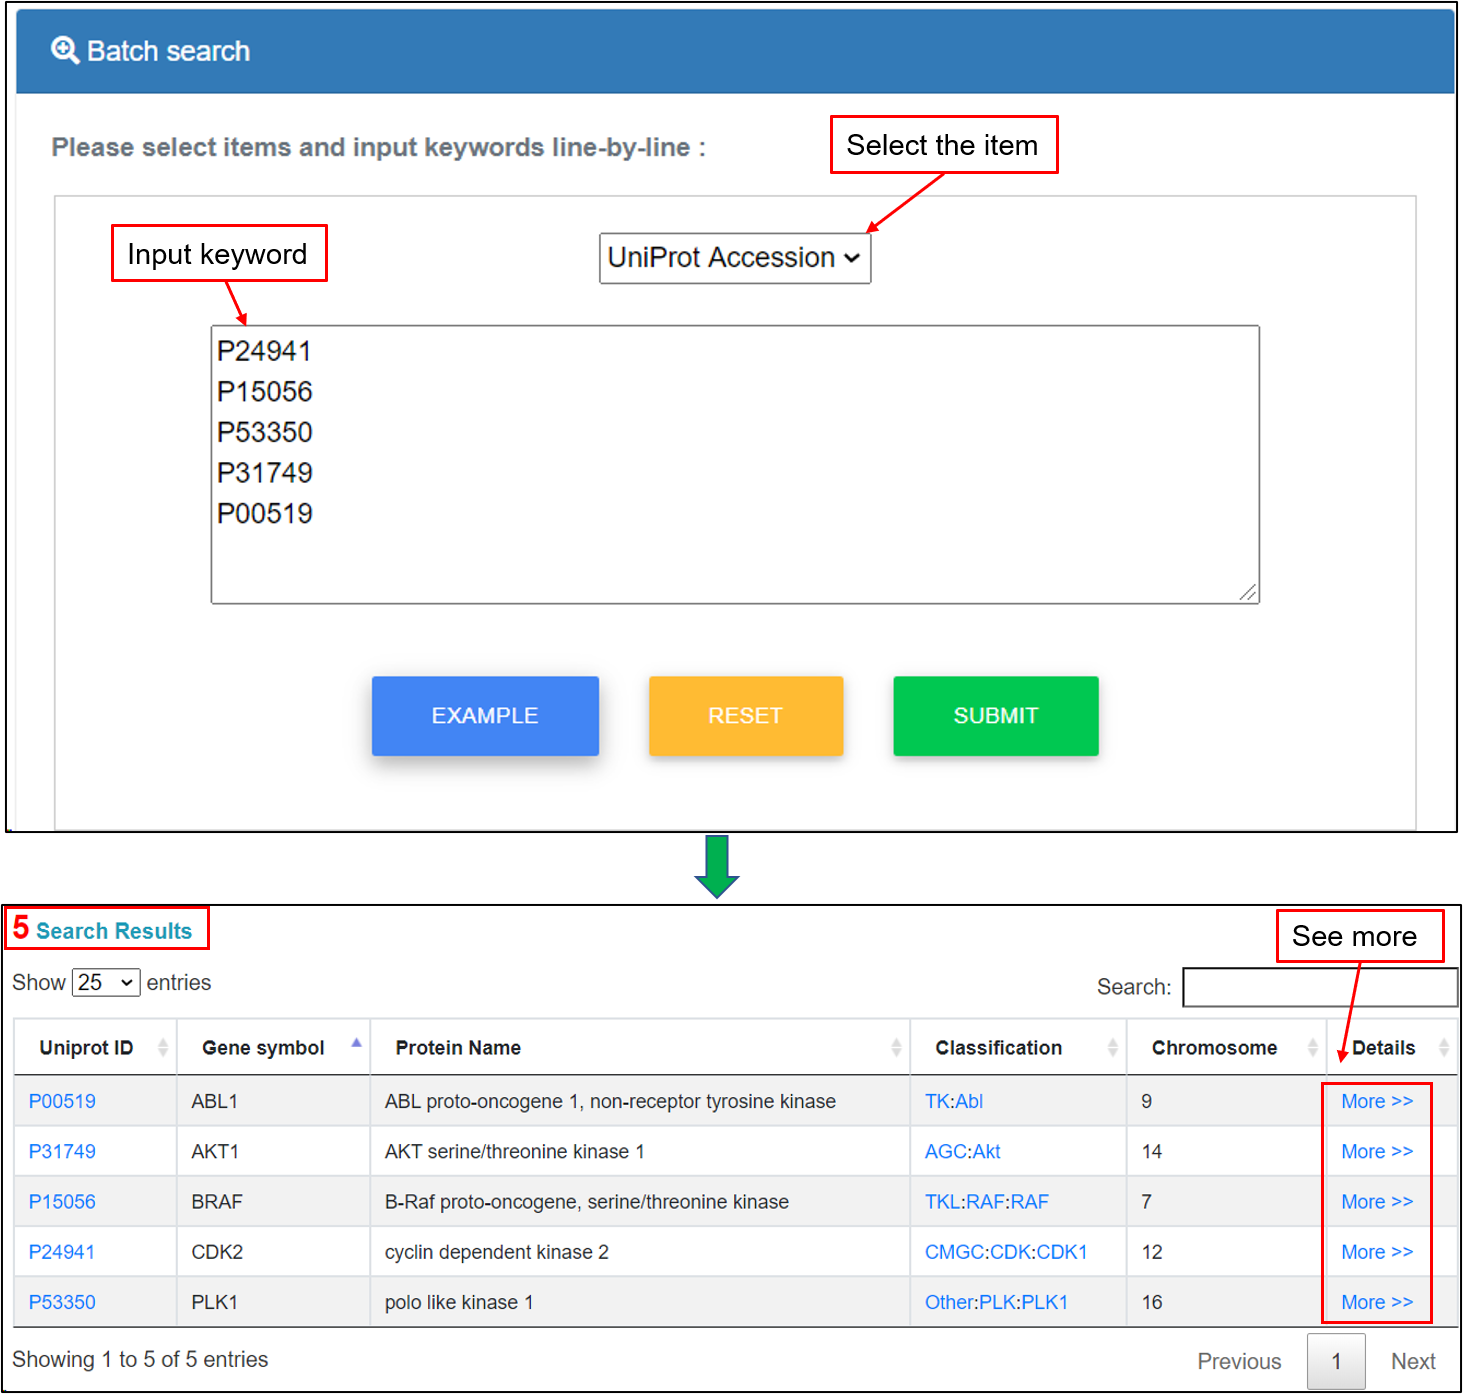The height and width of the screenshot is (1394, 1463).
Task: Focus the results Search text field
Action: (x=1319, y=987)
